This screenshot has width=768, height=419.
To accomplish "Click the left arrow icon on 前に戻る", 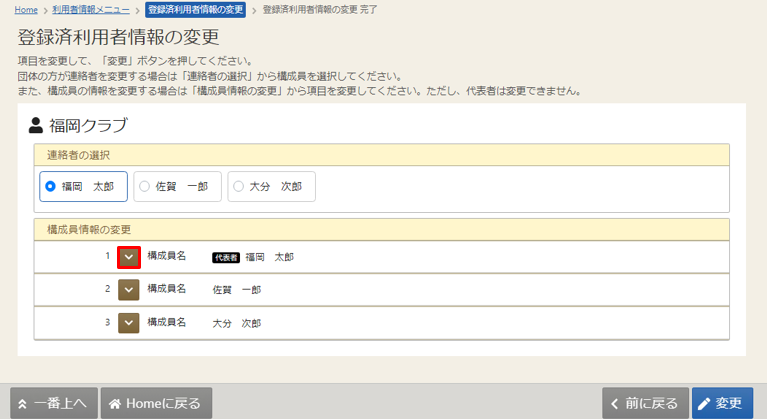I will click(x=615, y=404).
